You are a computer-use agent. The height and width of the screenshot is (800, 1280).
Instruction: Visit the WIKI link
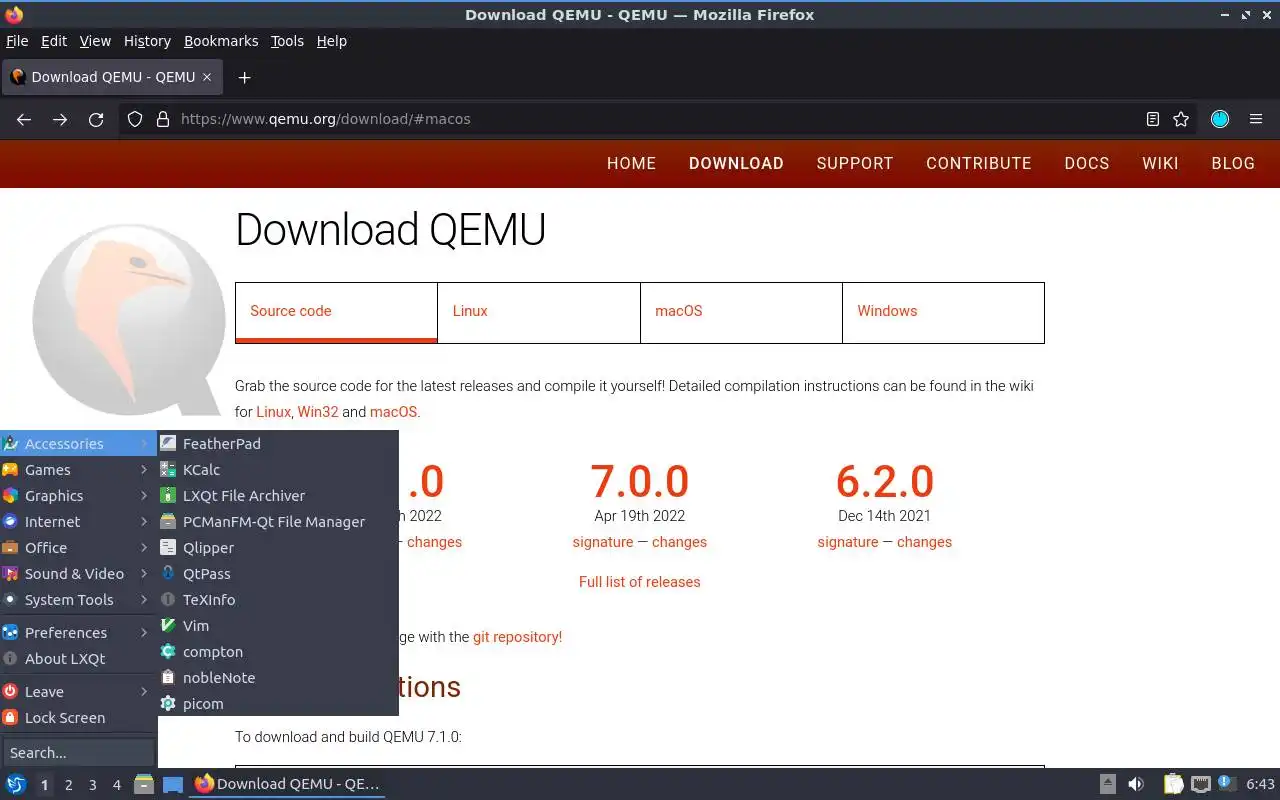1160,163
